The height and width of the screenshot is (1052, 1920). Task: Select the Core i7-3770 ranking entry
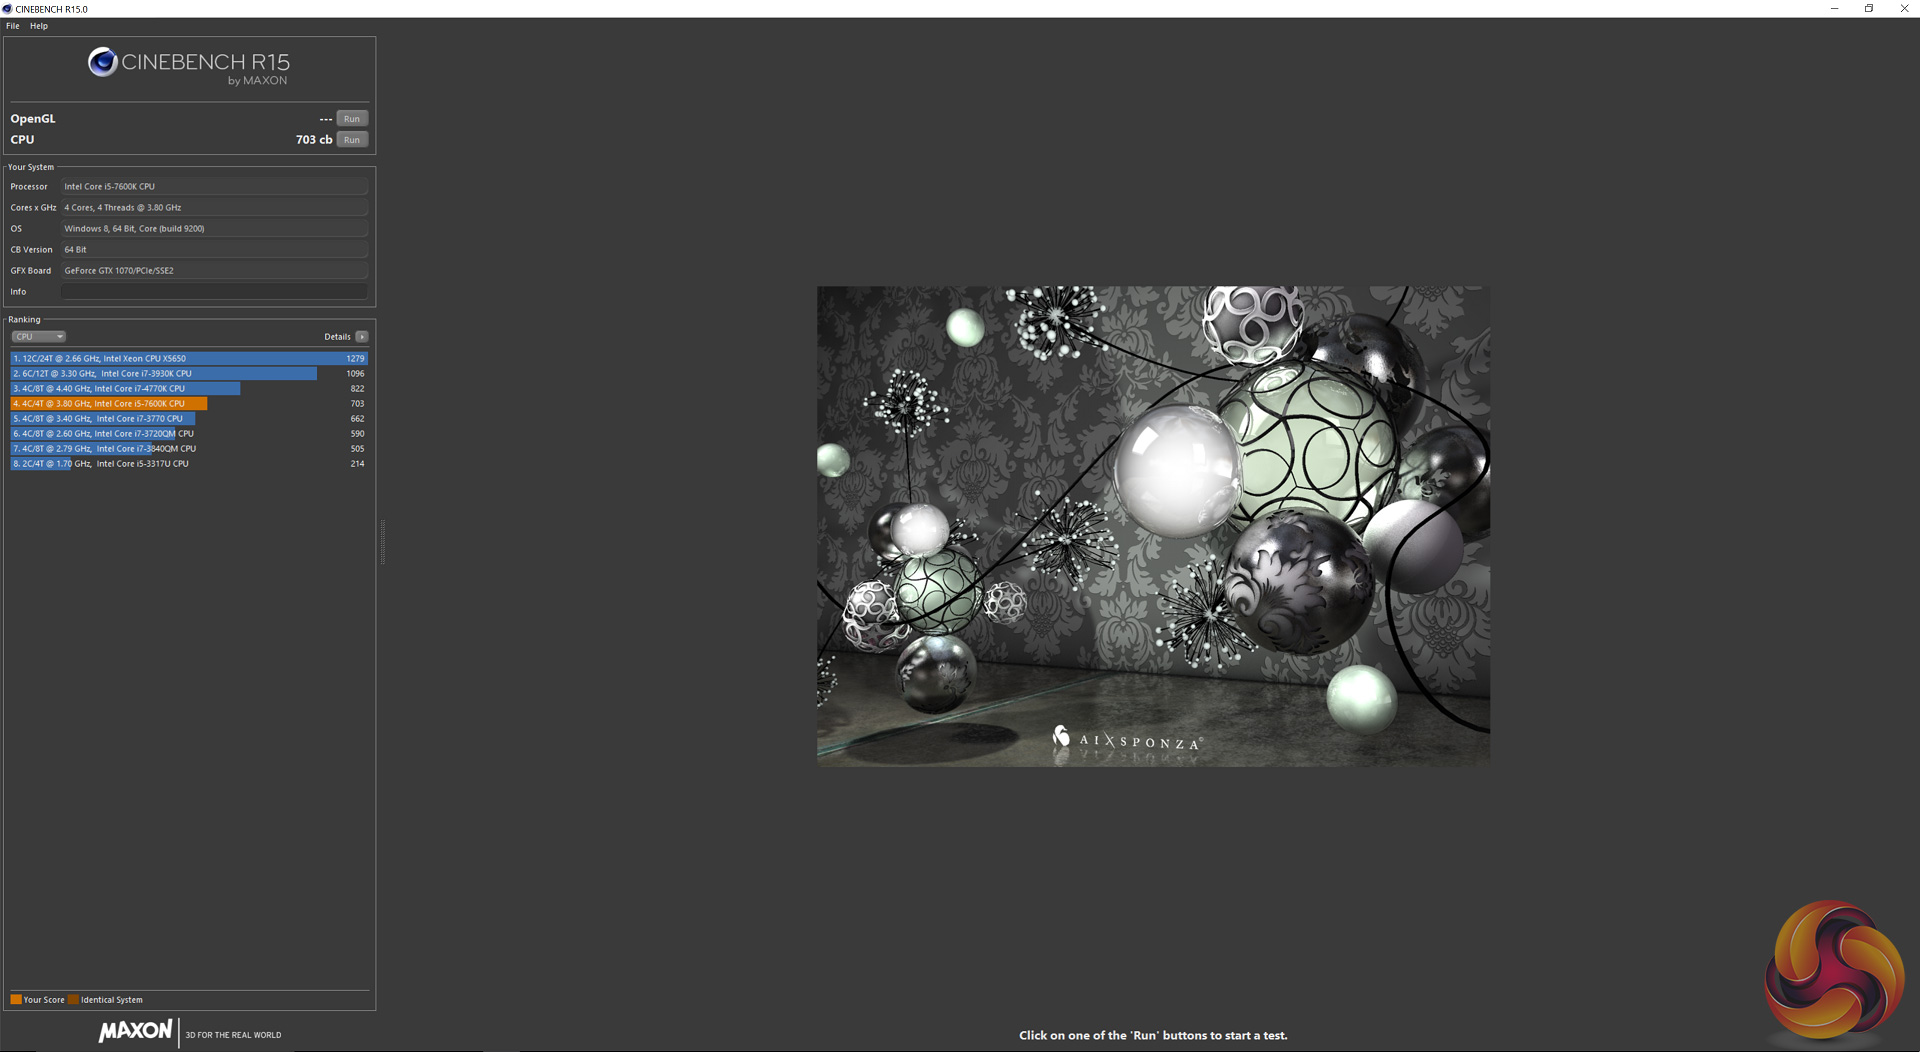click(189, 419)
